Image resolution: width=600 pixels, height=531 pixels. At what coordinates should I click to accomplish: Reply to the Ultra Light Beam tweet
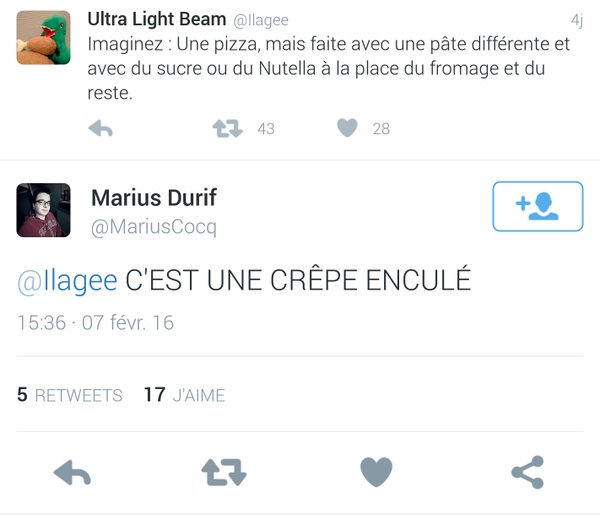(100, 128)
